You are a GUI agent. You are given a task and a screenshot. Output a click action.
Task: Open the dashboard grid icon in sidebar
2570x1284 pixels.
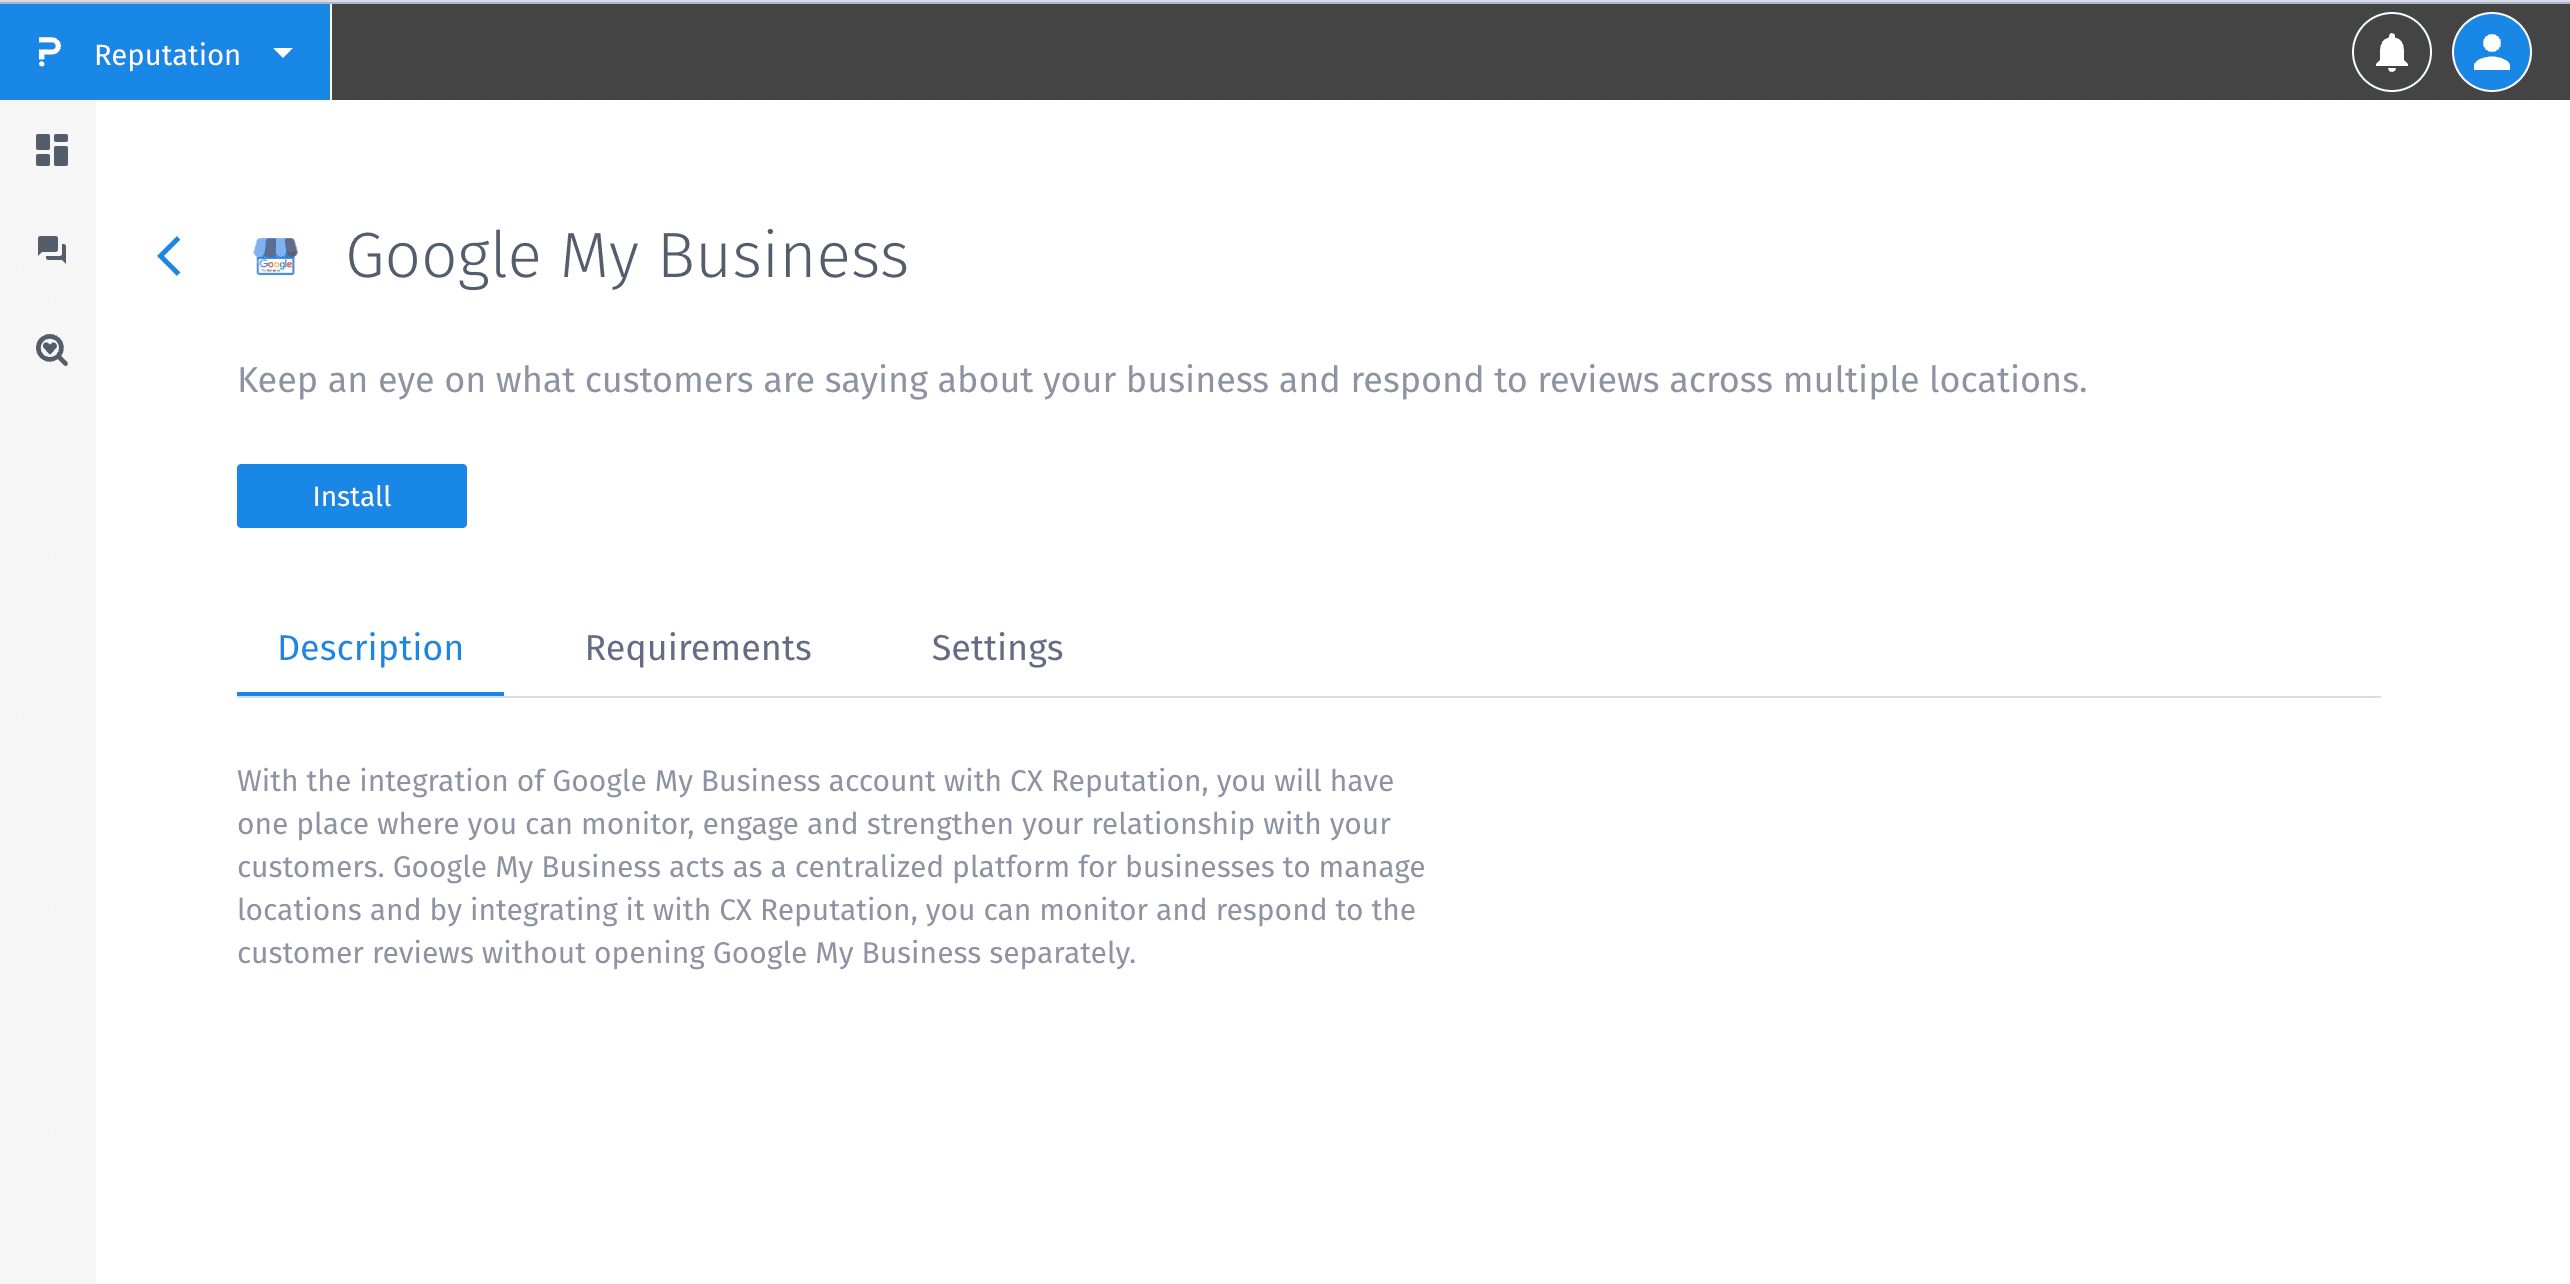[52, 150]
